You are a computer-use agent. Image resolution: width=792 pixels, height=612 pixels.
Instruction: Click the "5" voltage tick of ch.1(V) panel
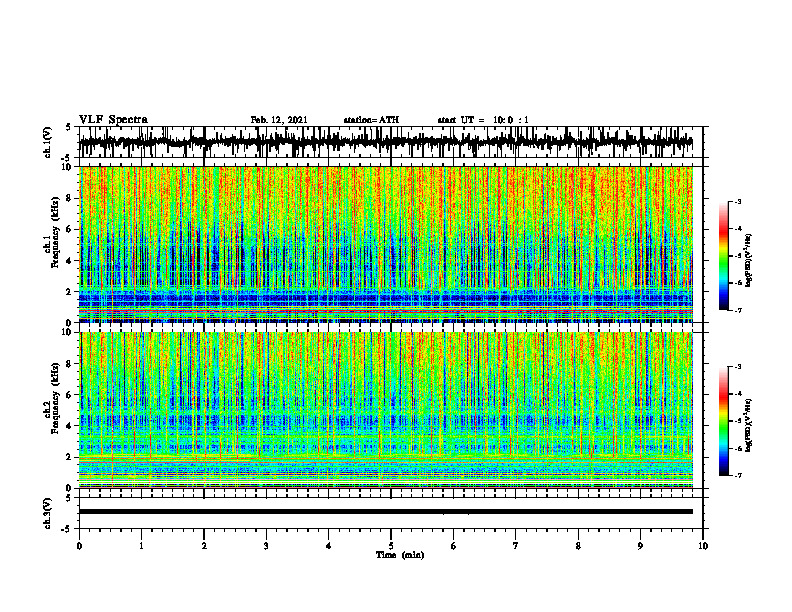(x=69, y=128)
